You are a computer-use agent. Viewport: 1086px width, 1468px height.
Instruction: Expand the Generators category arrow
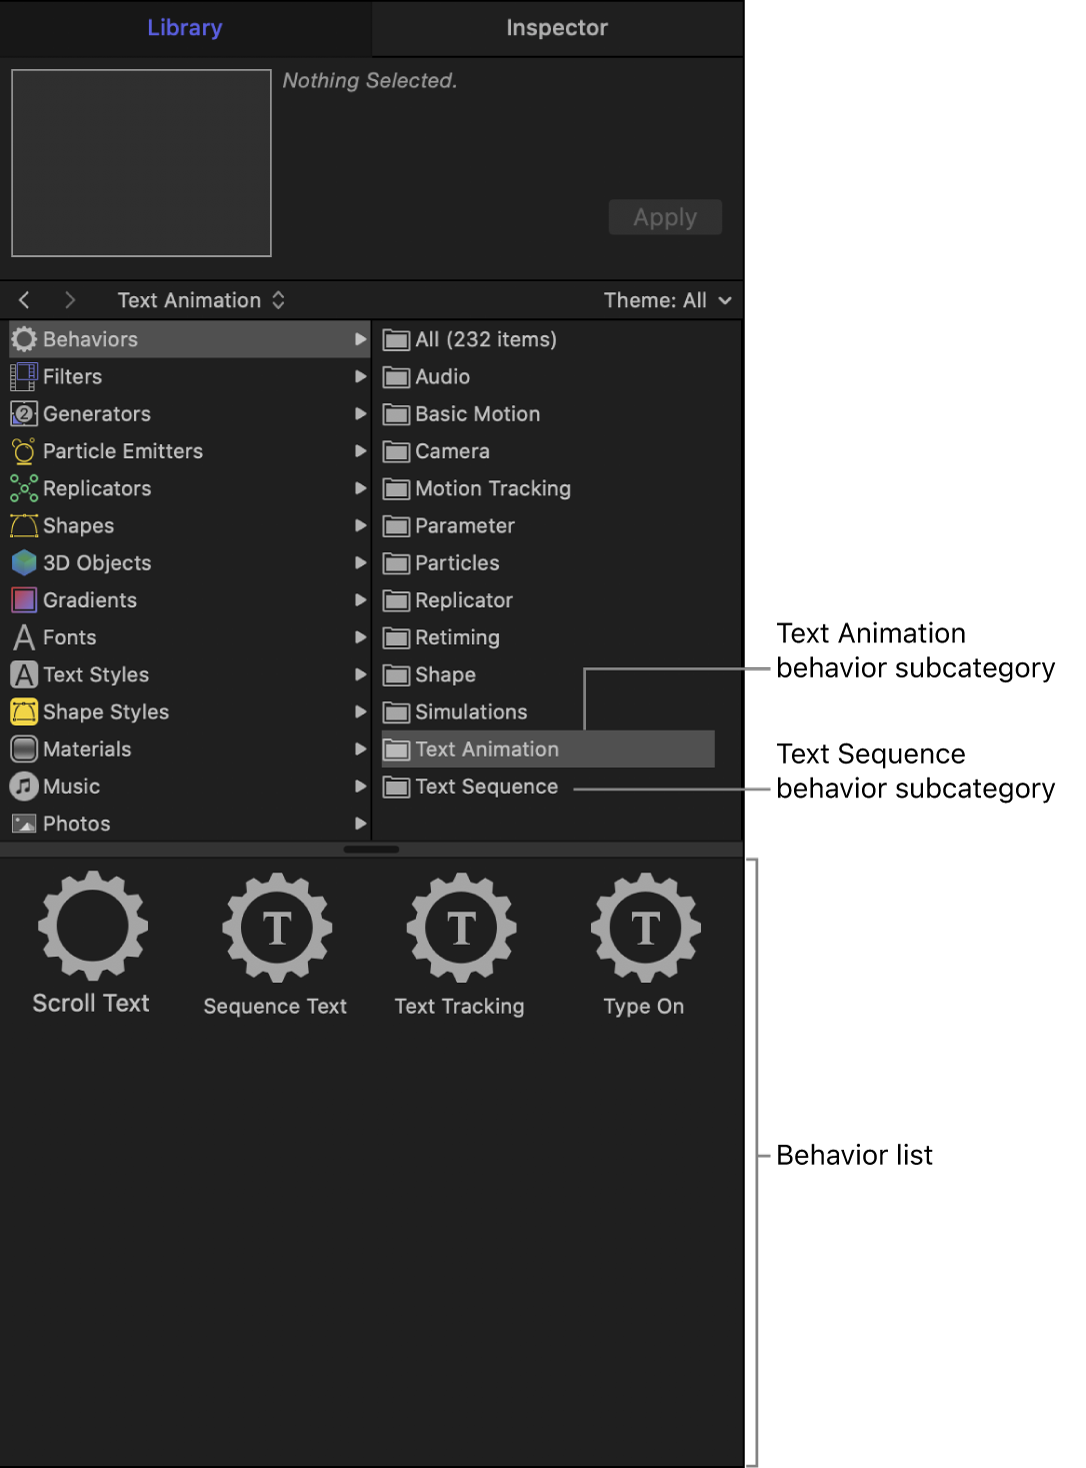tap(361, 413)
